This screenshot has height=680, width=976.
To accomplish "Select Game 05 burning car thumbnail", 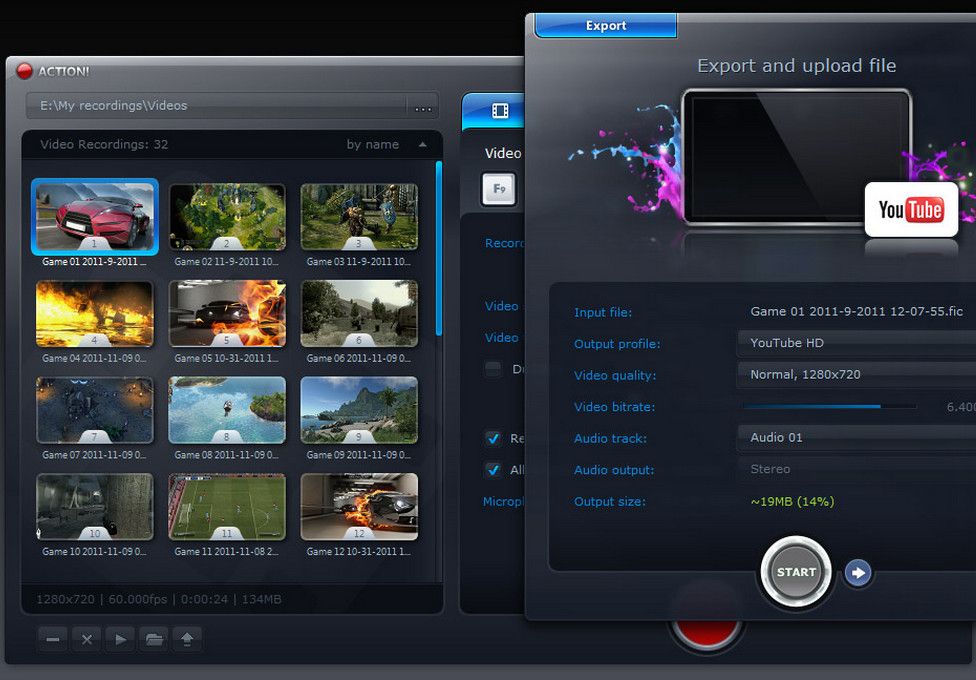I will 227,313.
